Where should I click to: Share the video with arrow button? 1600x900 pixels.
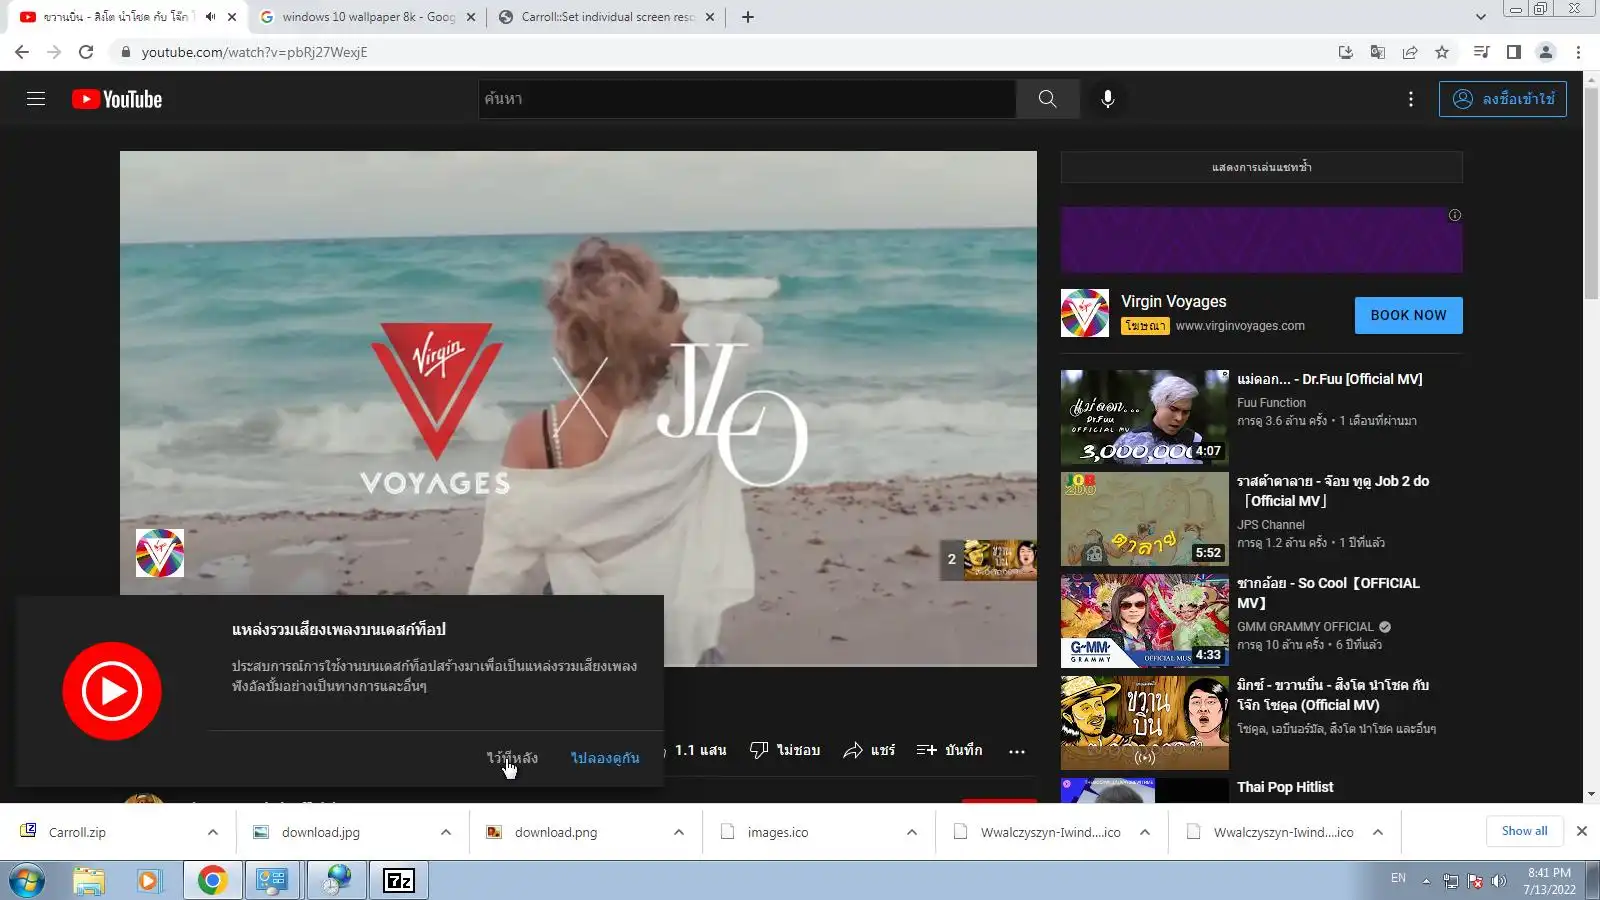[869, 750]
